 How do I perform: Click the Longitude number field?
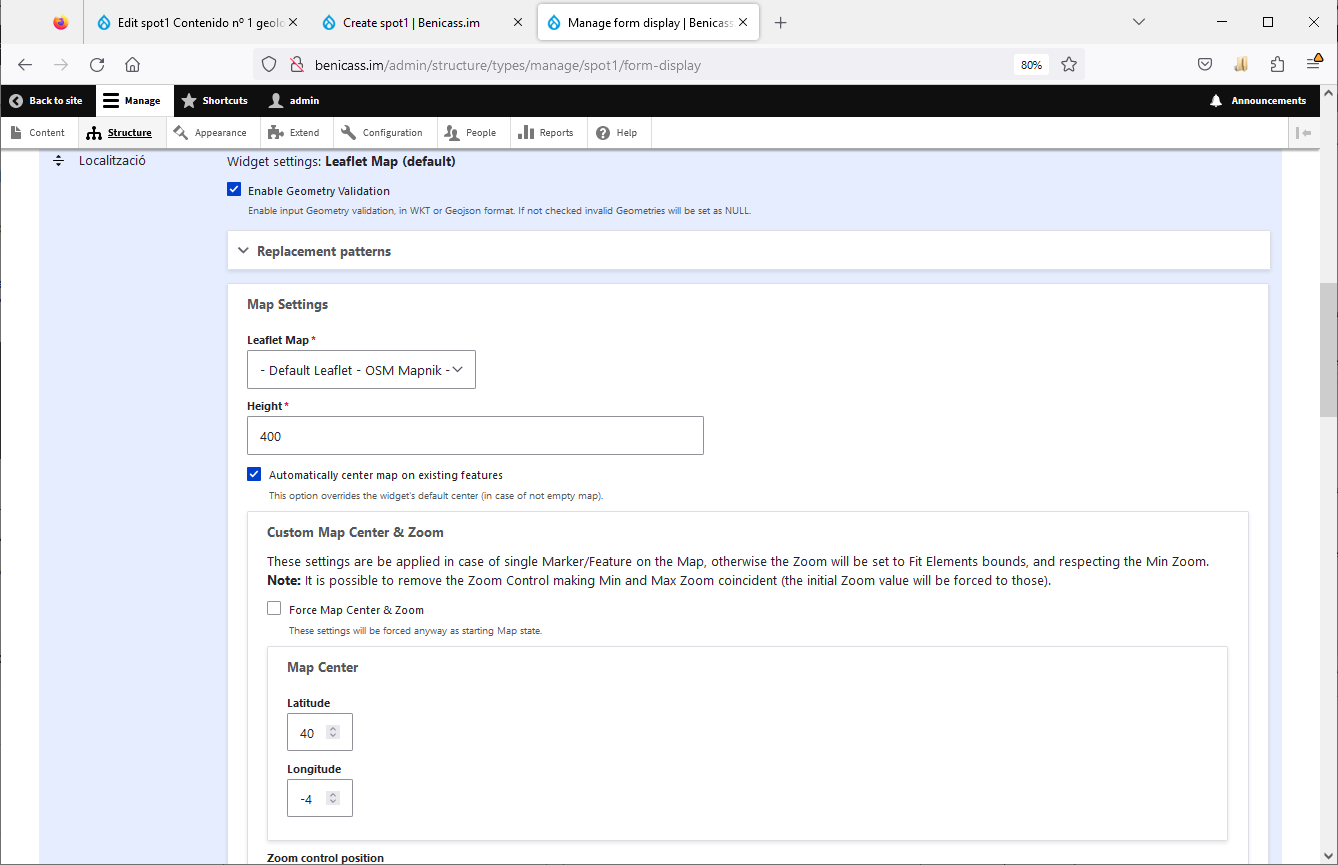coord(320,798)
